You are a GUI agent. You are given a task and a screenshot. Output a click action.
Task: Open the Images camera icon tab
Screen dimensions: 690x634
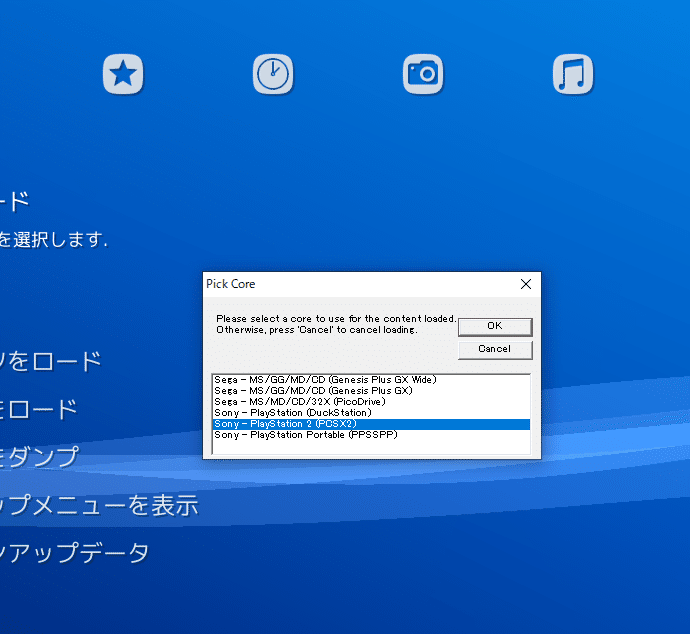click(x=423, y=74)
